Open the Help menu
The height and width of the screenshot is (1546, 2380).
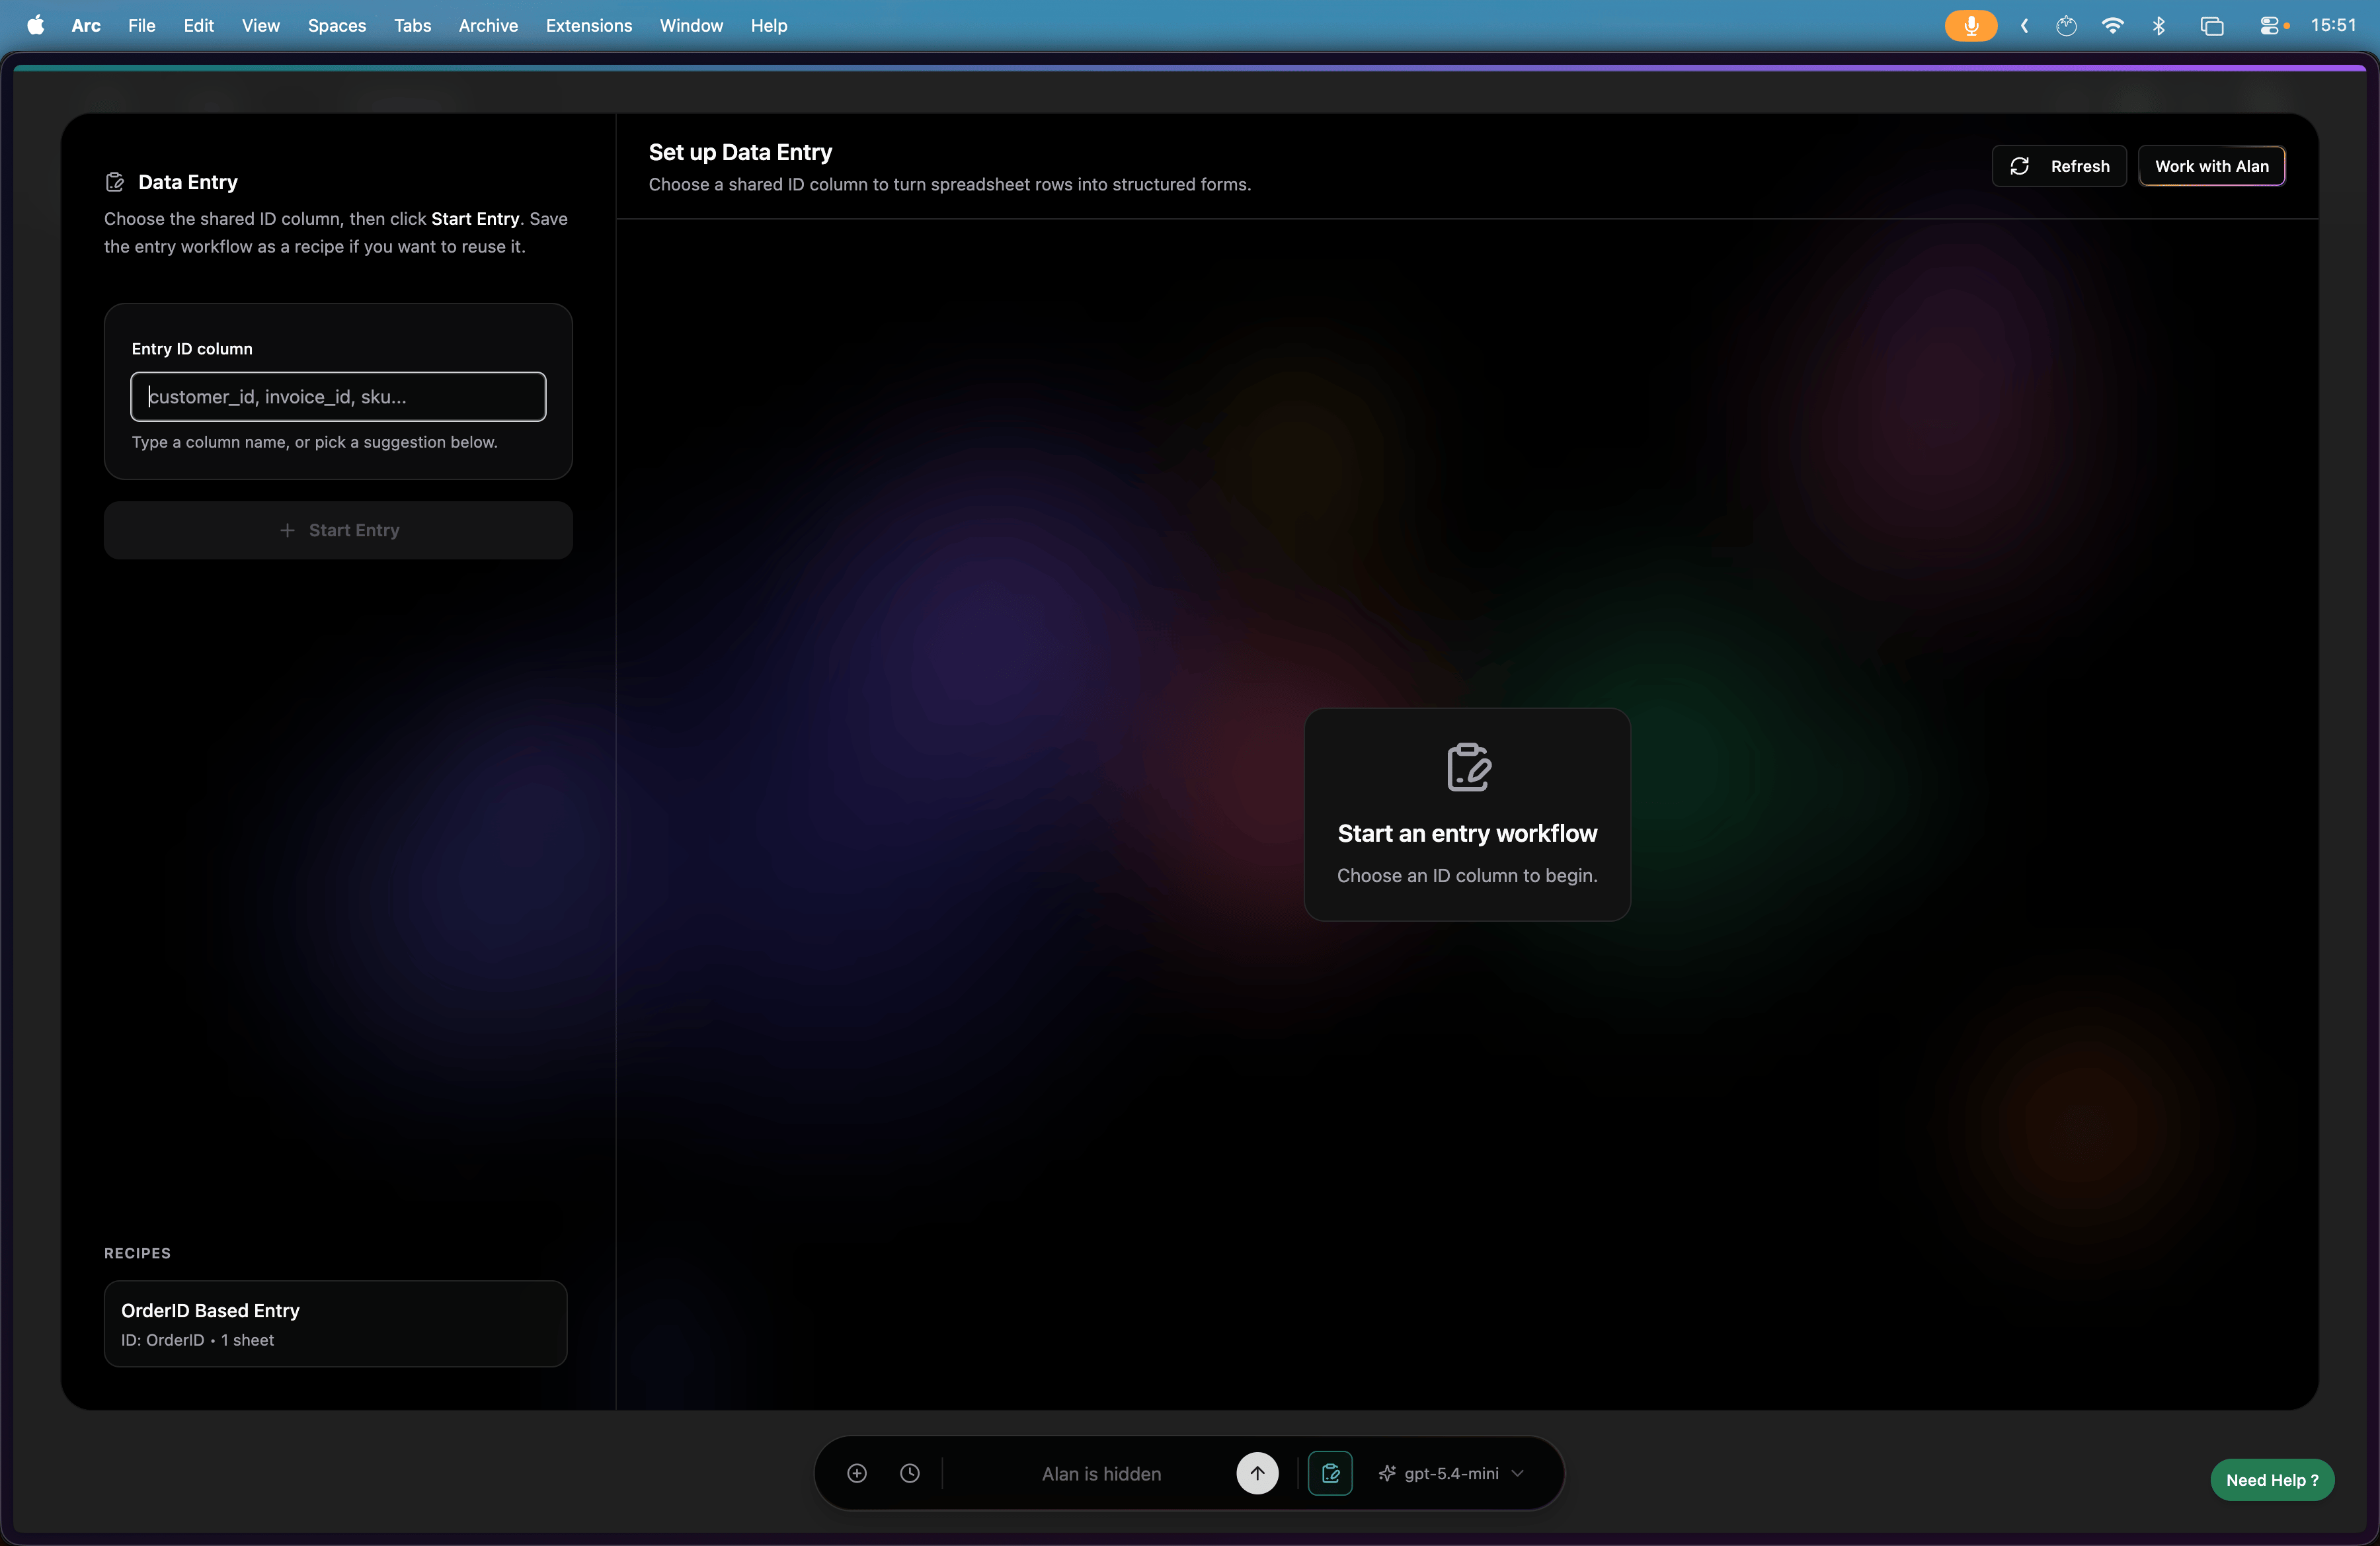tap(769, 25)
